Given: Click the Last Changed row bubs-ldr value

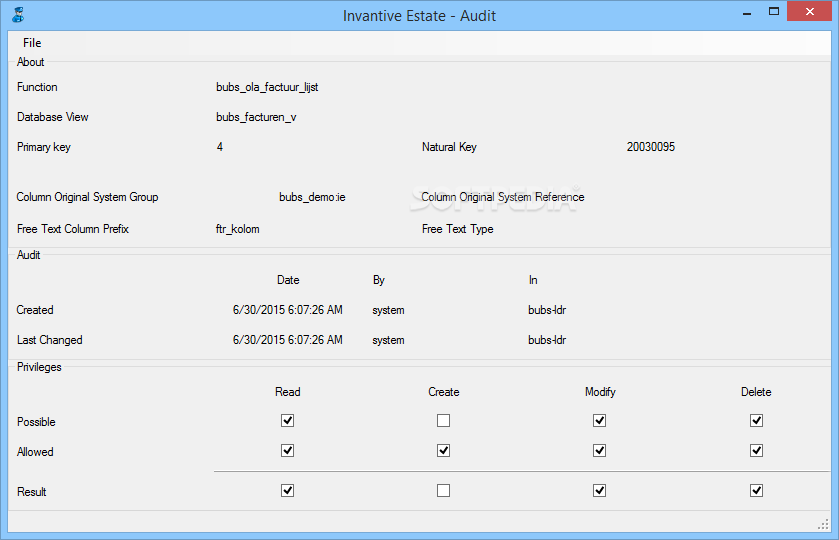Looking at the screenshot, I should click(x=547, y=340).
